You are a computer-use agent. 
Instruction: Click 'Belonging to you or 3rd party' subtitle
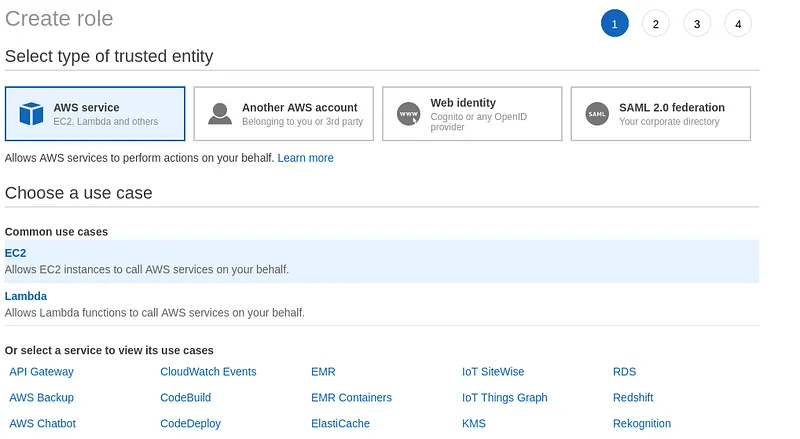[303, 121]
